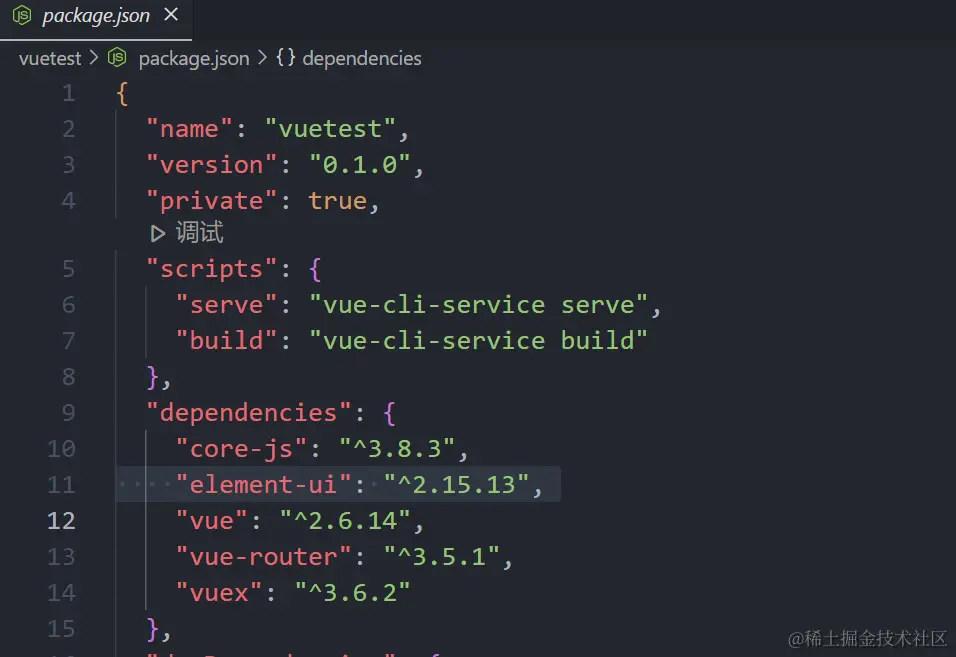Click the "version" key

click(x=212, y=165)
